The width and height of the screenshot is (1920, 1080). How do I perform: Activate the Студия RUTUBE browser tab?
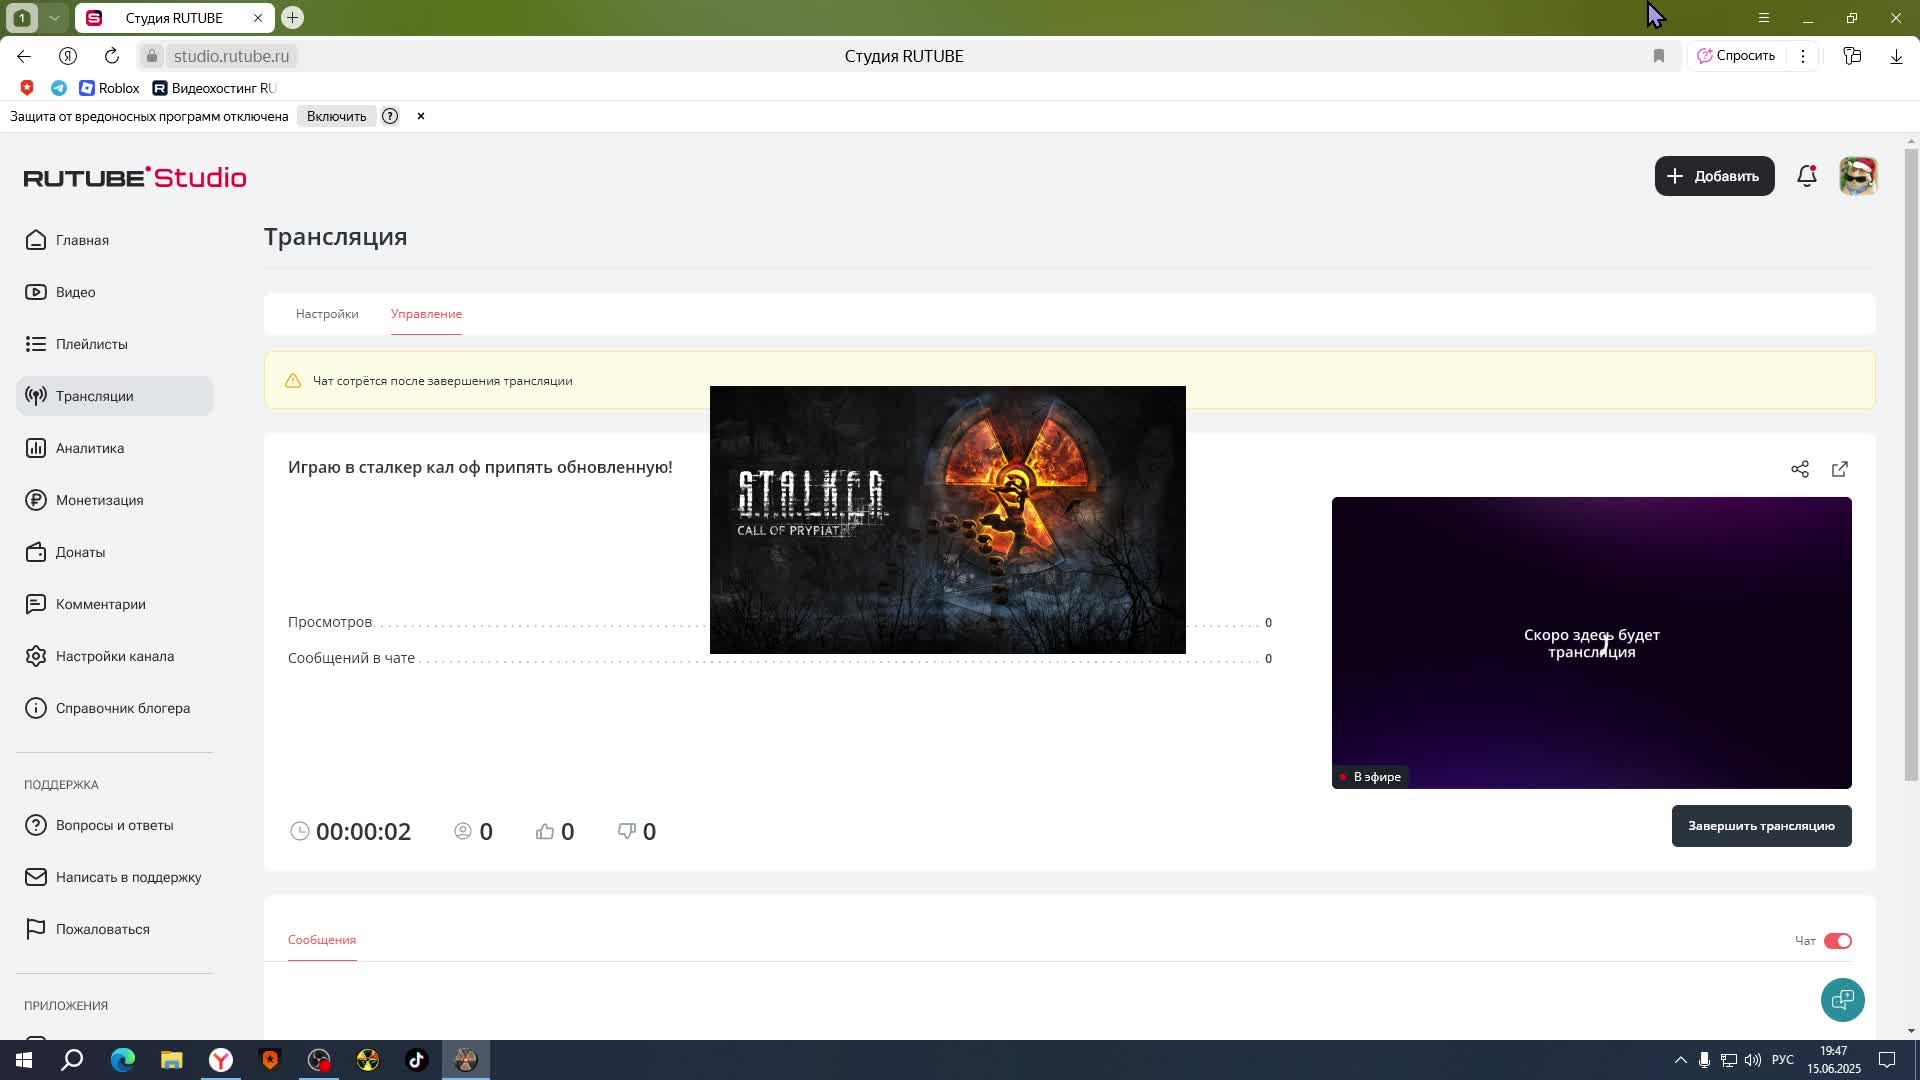coord(174,18)
